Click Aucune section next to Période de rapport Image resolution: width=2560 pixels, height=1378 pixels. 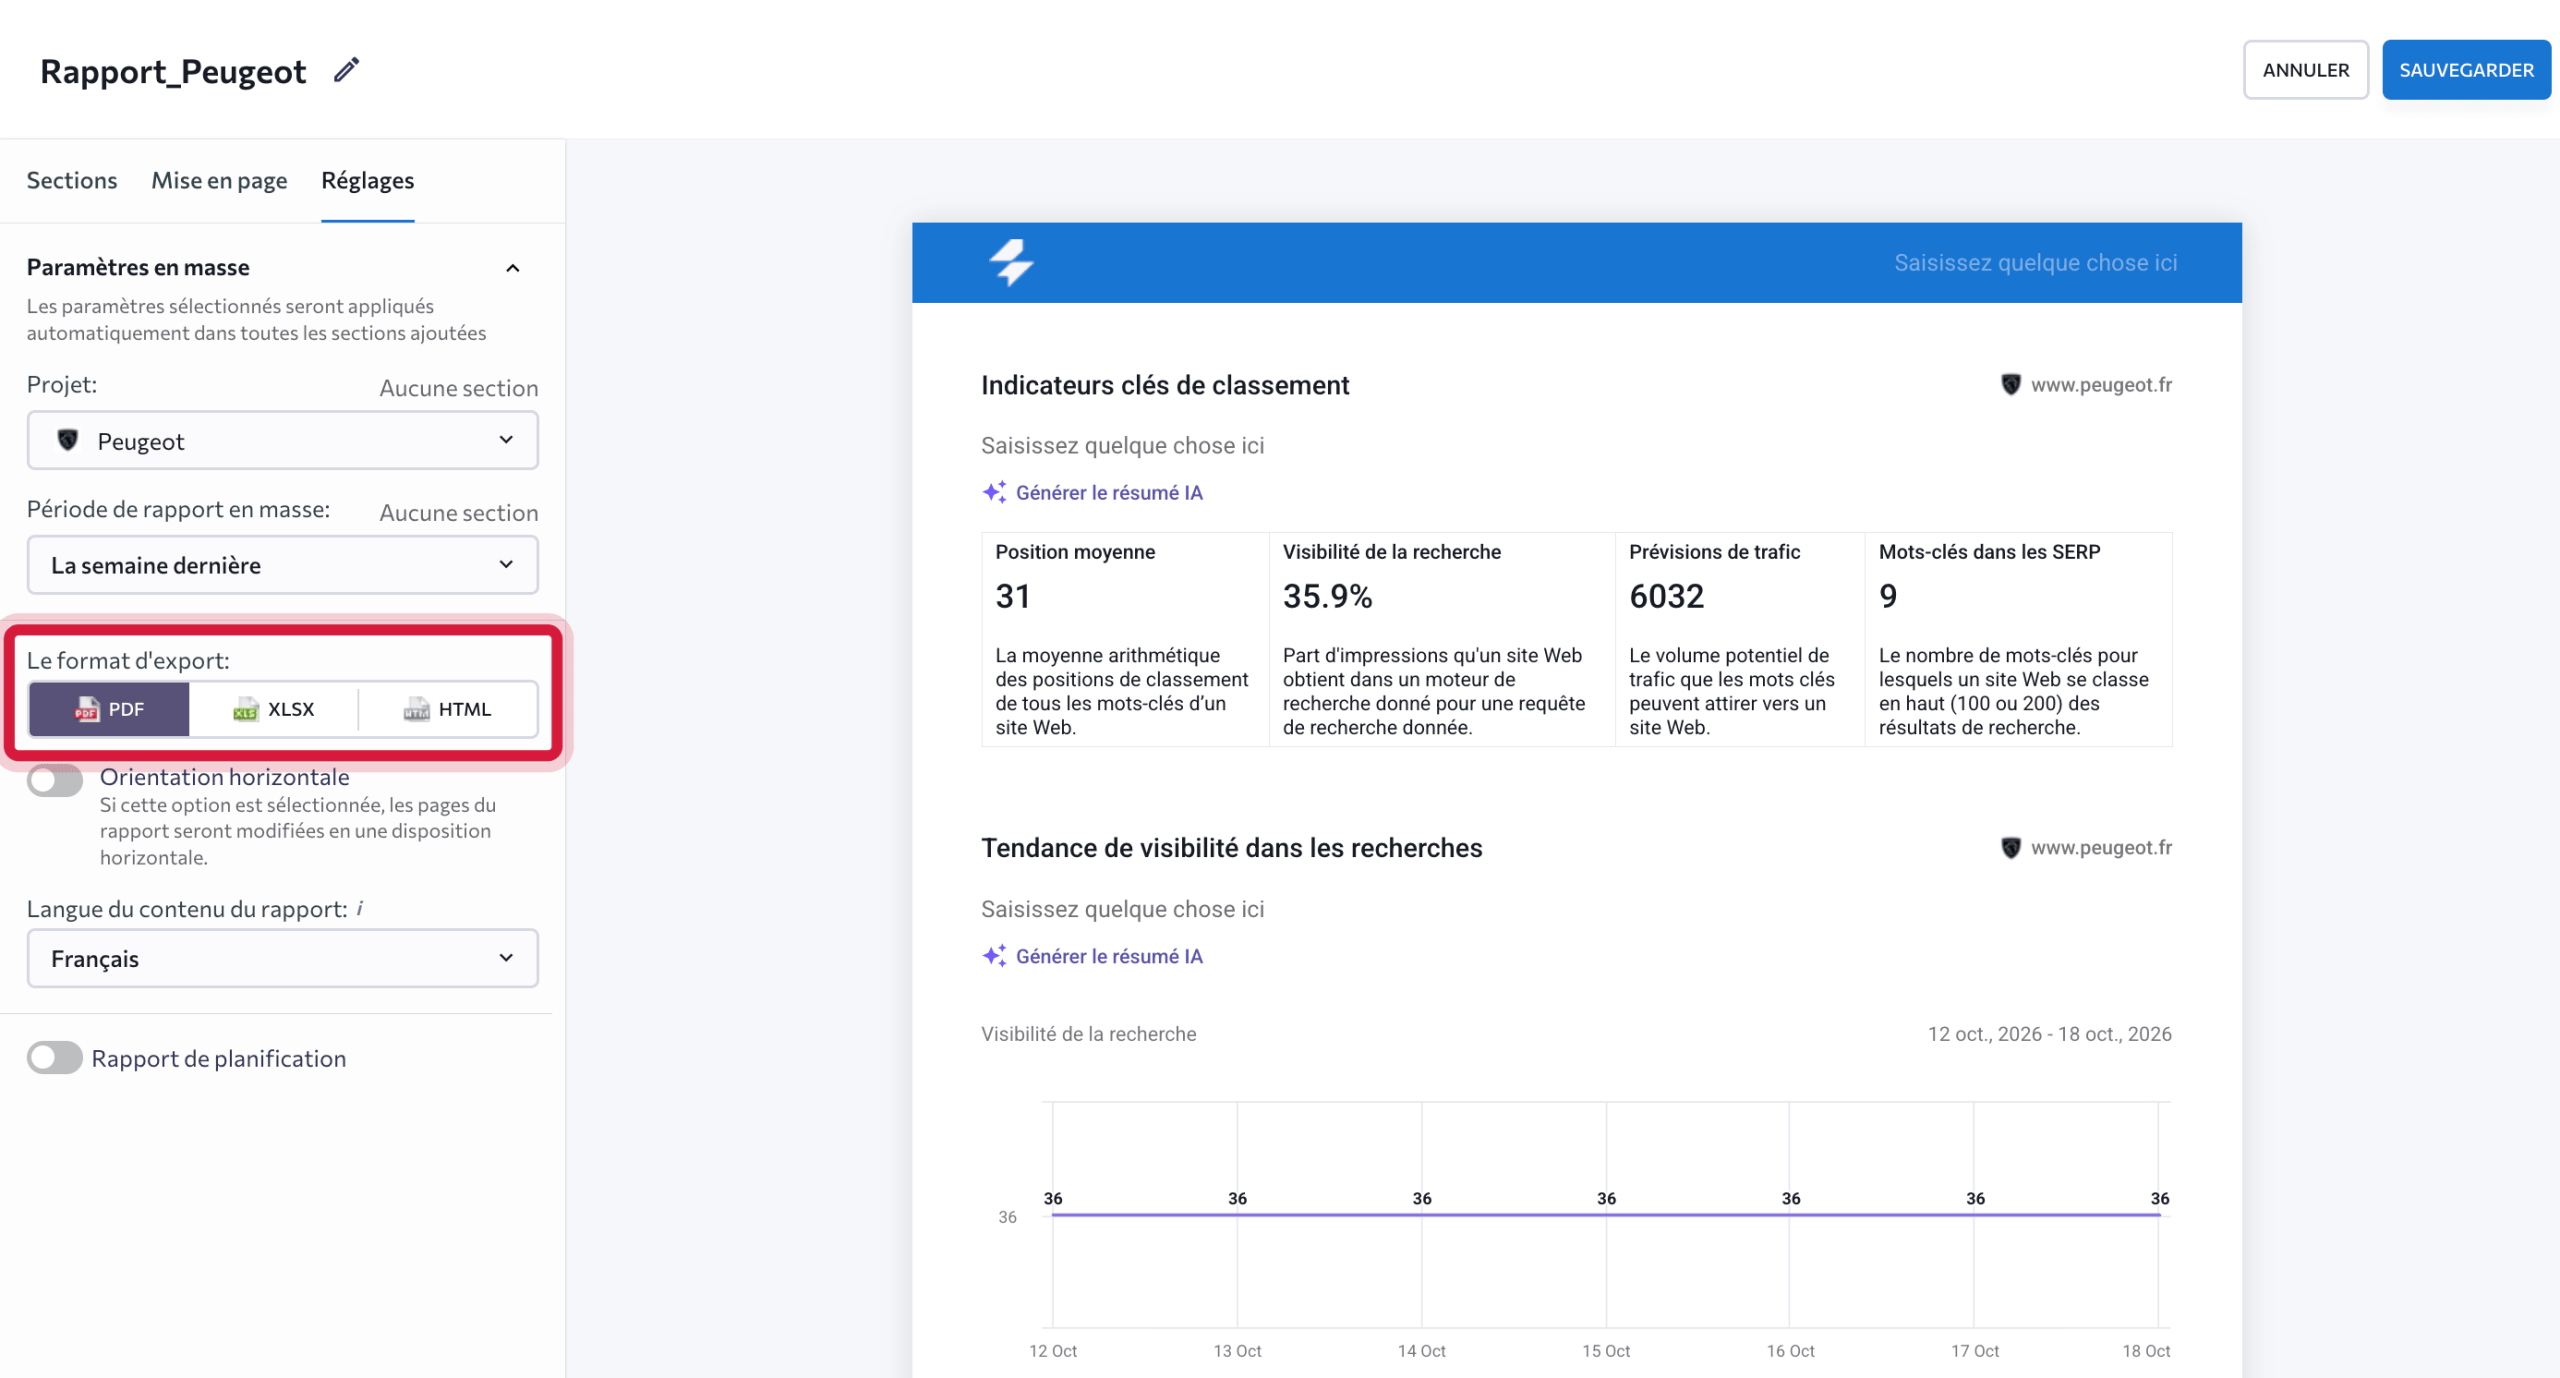coord(459,513)
